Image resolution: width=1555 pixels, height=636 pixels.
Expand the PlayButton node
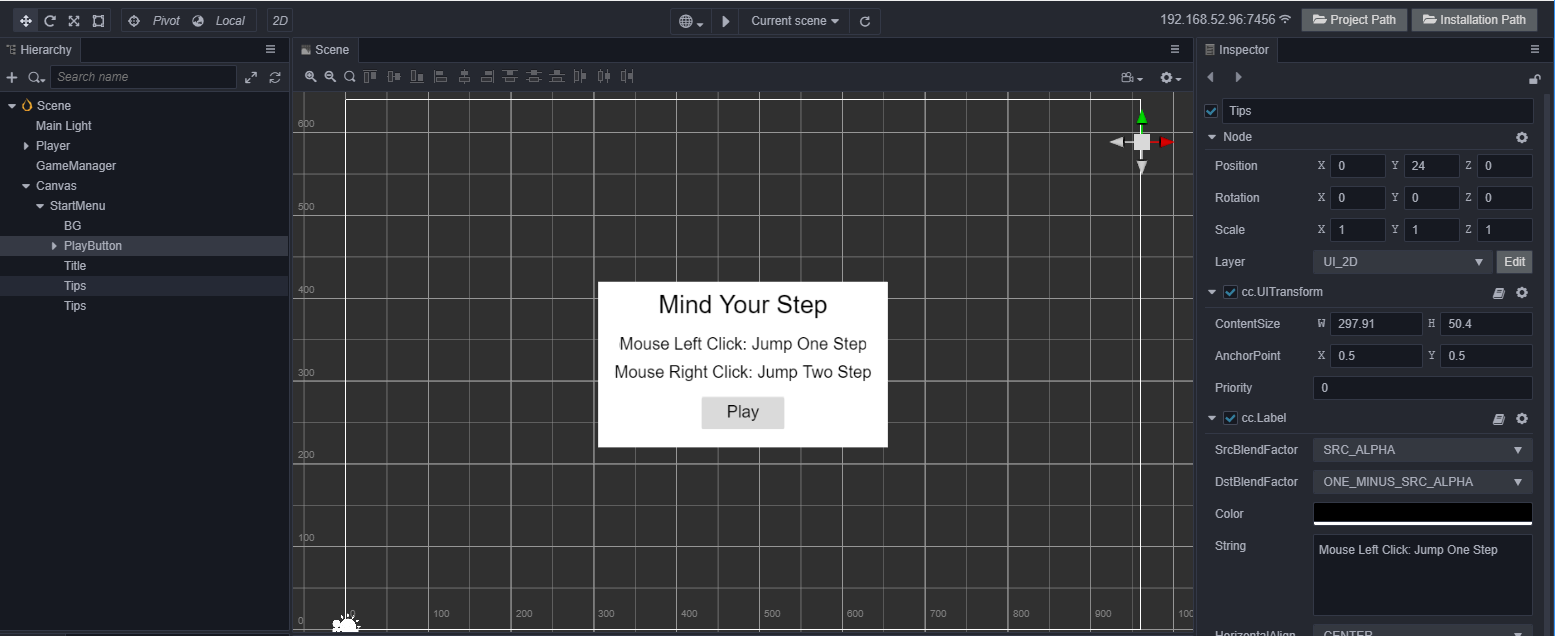tap(54, 246)
